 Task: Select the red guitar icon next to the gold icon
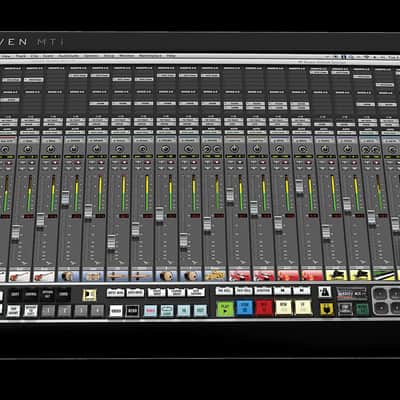coord(239,276)
